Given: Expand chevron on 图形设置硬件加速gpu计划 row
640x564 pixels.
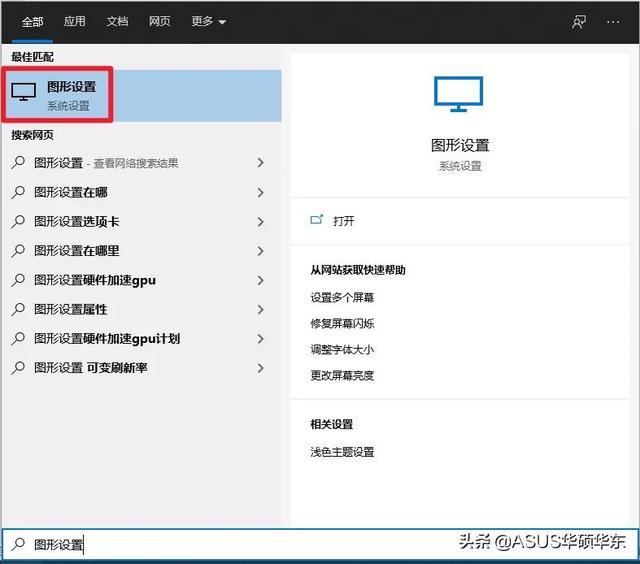Looking at the screenshot, I should (260, 339).
